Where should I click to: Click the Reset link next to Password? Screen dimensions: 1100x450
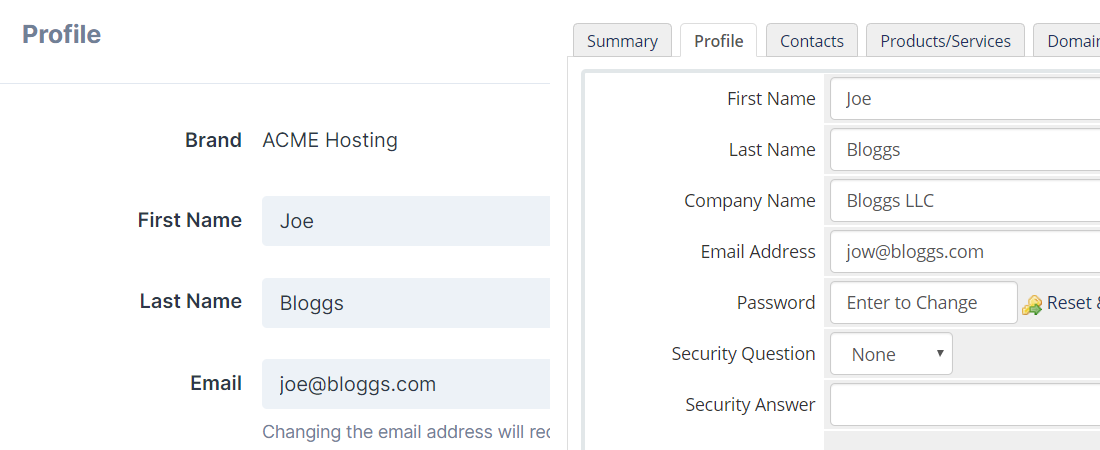click(x=1072, y=303)
